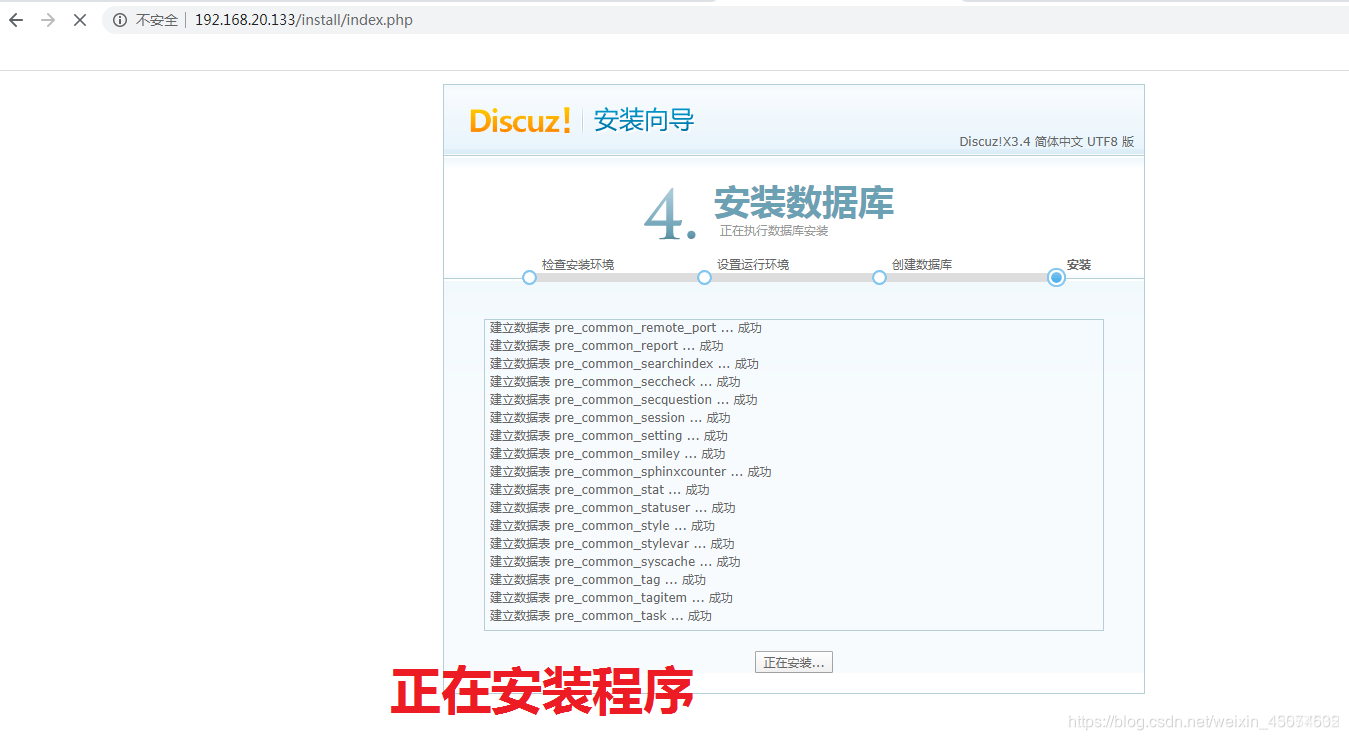Click the 创建数据库 step circle
Viewport: 1349px width, 740px height.
(x=879, y=277)
